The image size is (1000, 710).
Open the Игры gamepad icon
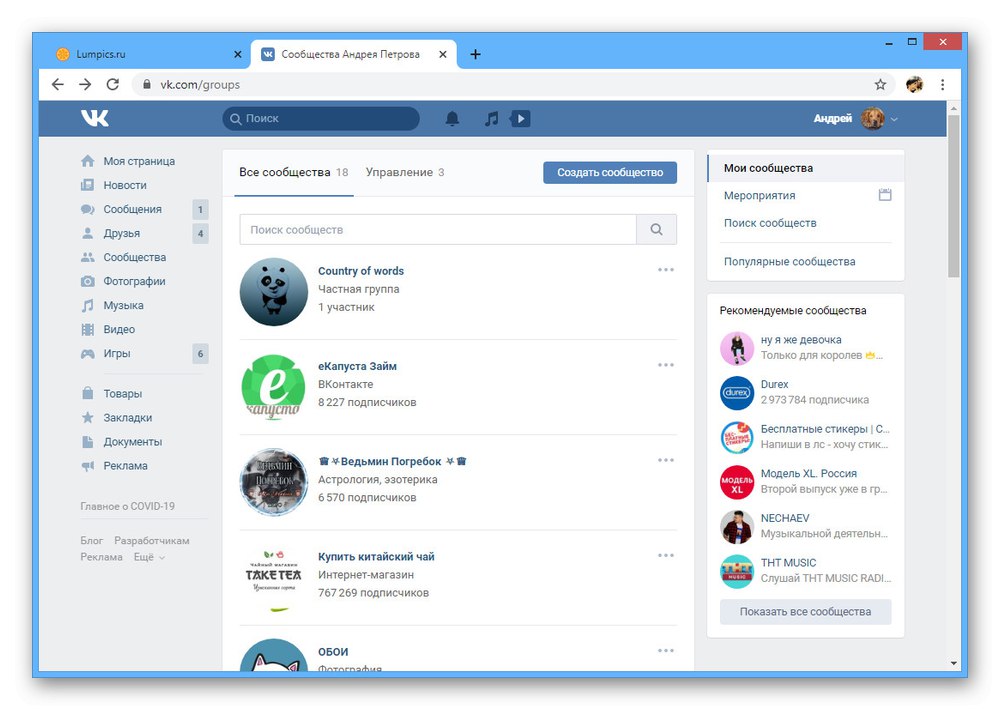click(87, 353)
